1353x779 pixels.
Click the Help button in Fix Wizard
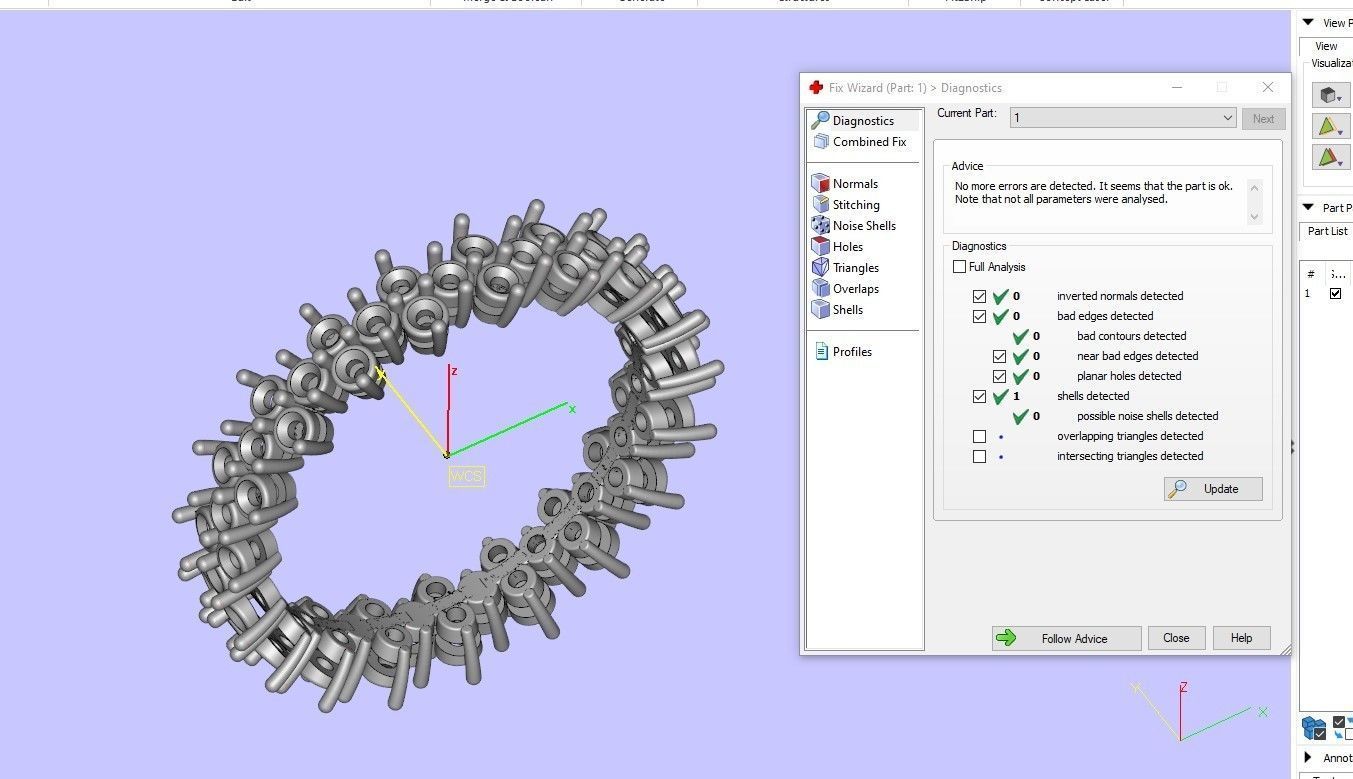[x=1241, y=638]
